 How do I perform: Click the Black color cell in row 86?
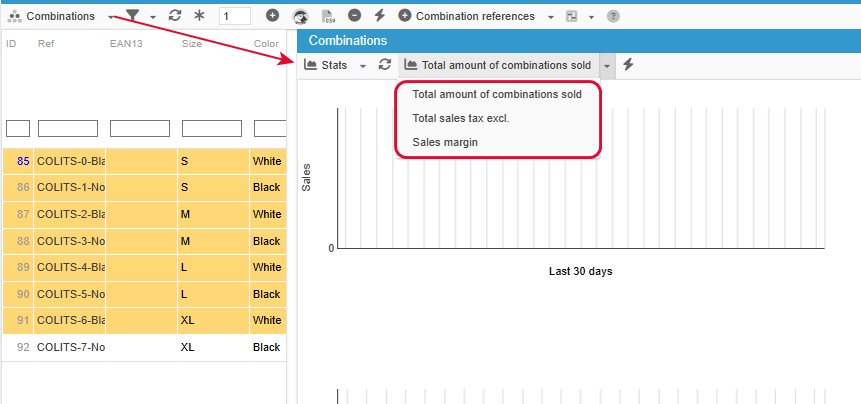(268, 188)
